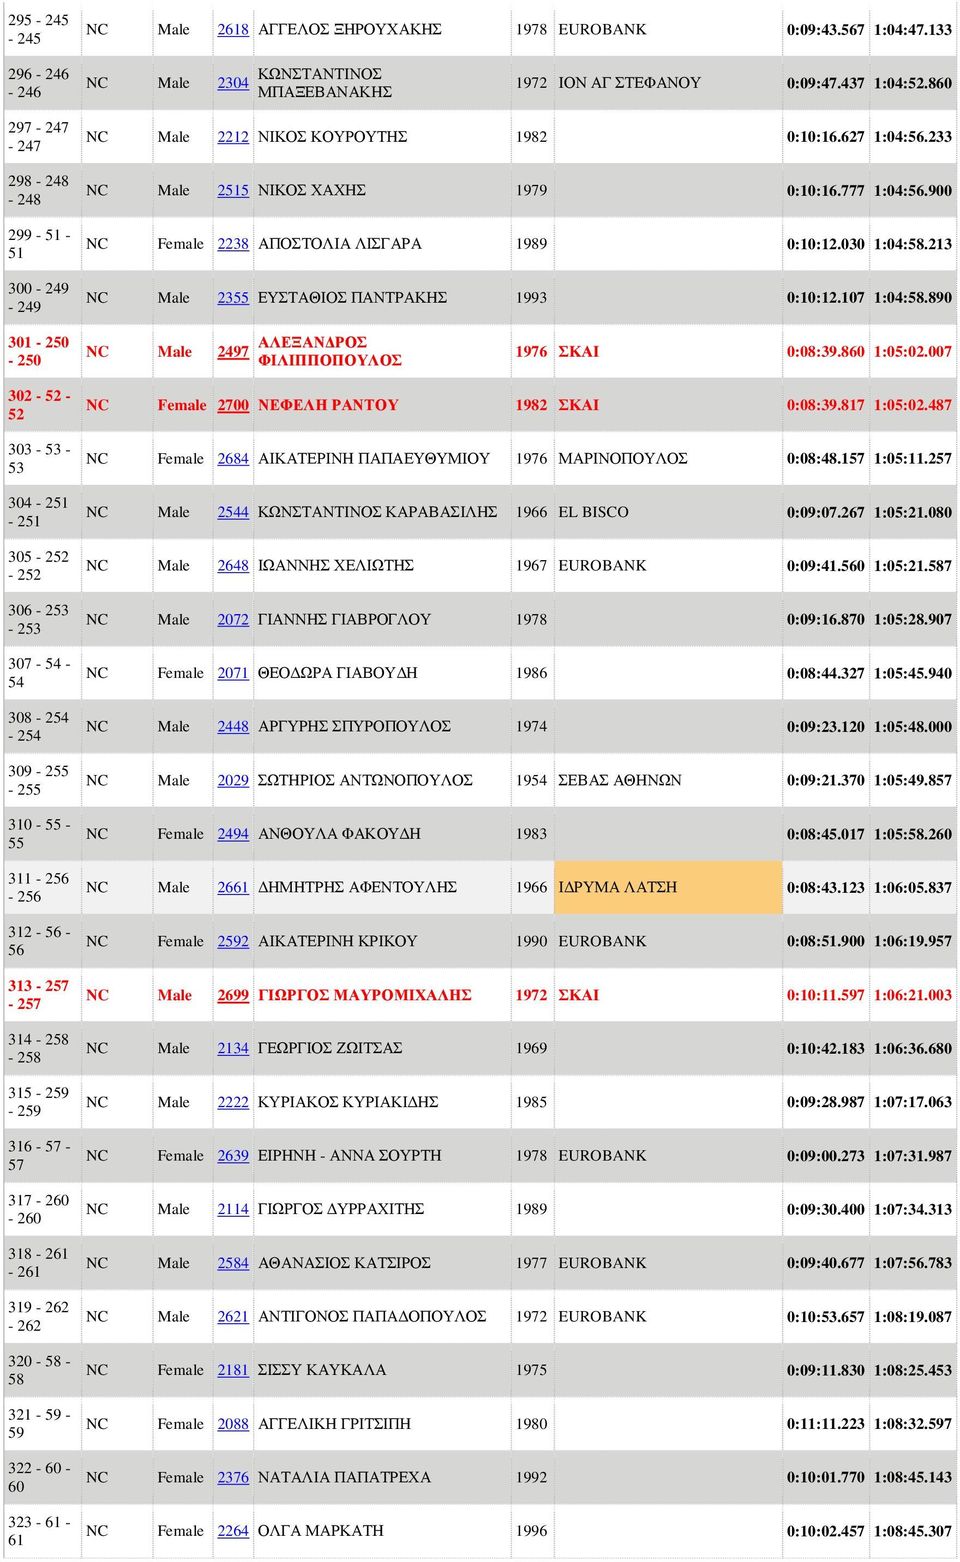The image size is (960, 1562).
Task: Open bib number 2376 link
Action: [233, 1477]
